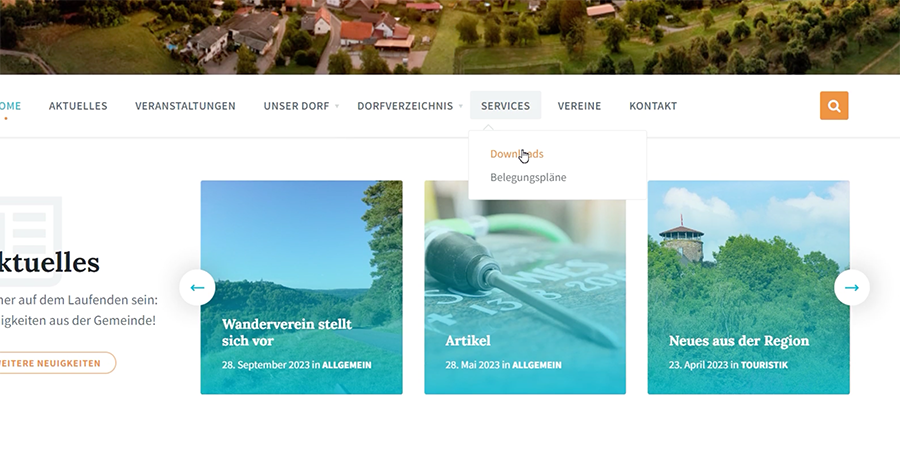The width and height of the screenshot is (900, 455).
Task: Open the Wanderverein stellt sich vor card
Action: click(301, 287)
